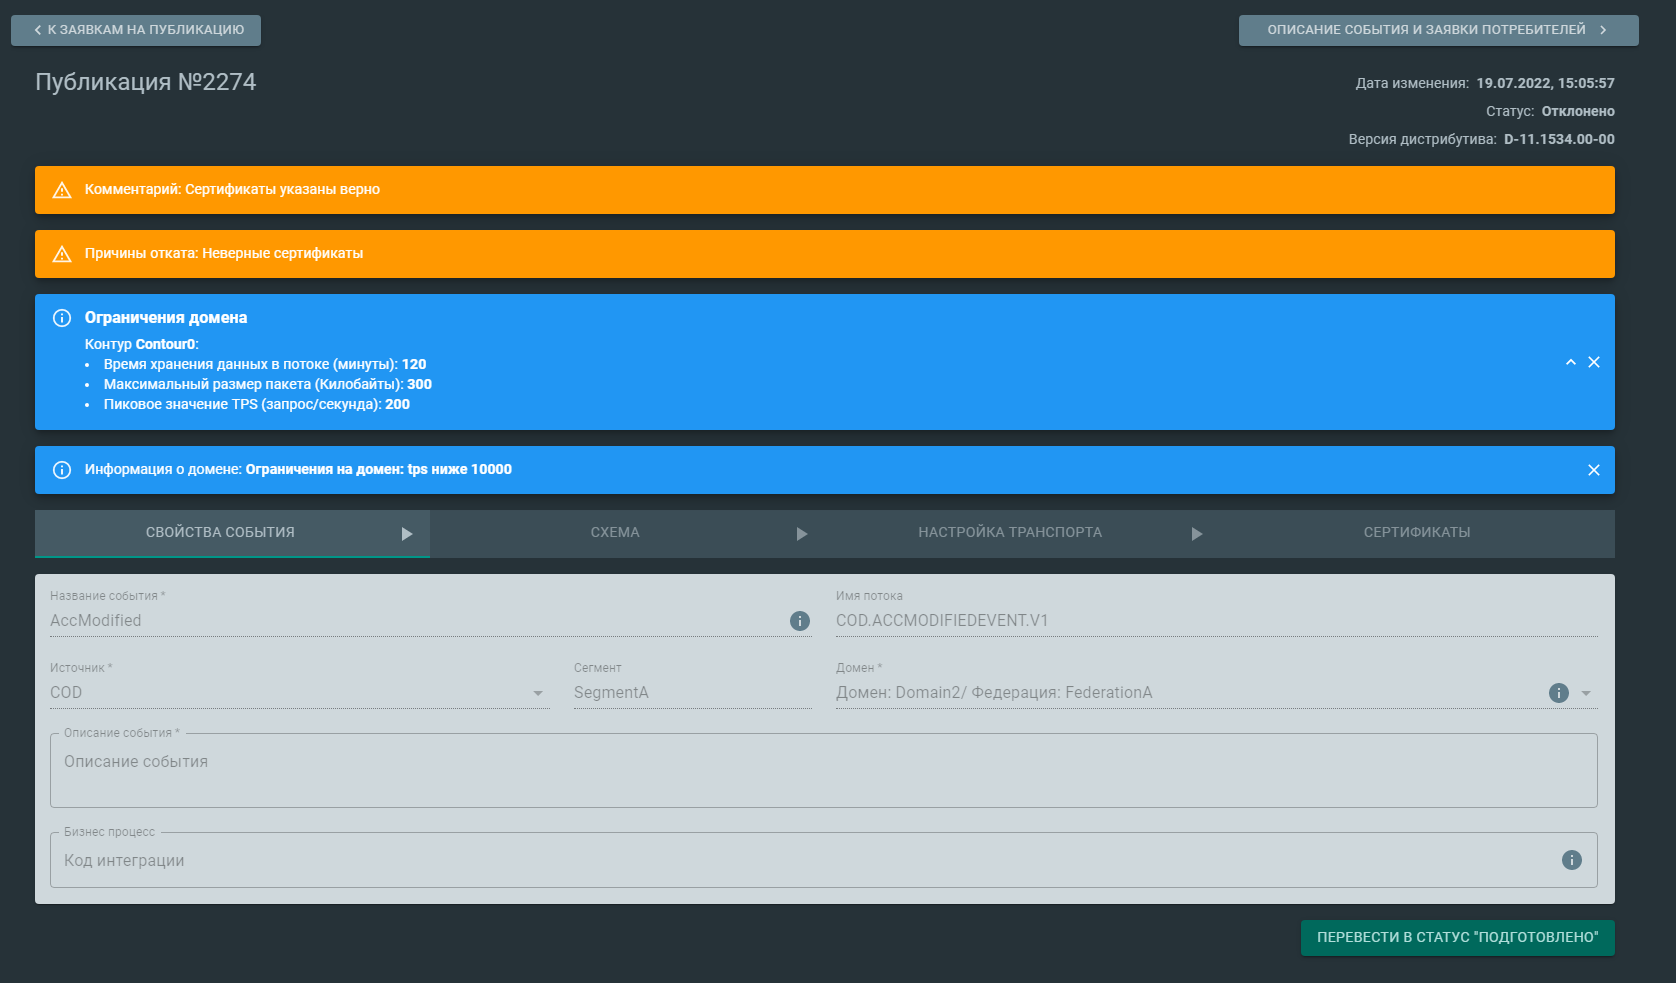Open the Настройка транспорта tab
Viewport: 1676px width, 983px height.
1010,533
